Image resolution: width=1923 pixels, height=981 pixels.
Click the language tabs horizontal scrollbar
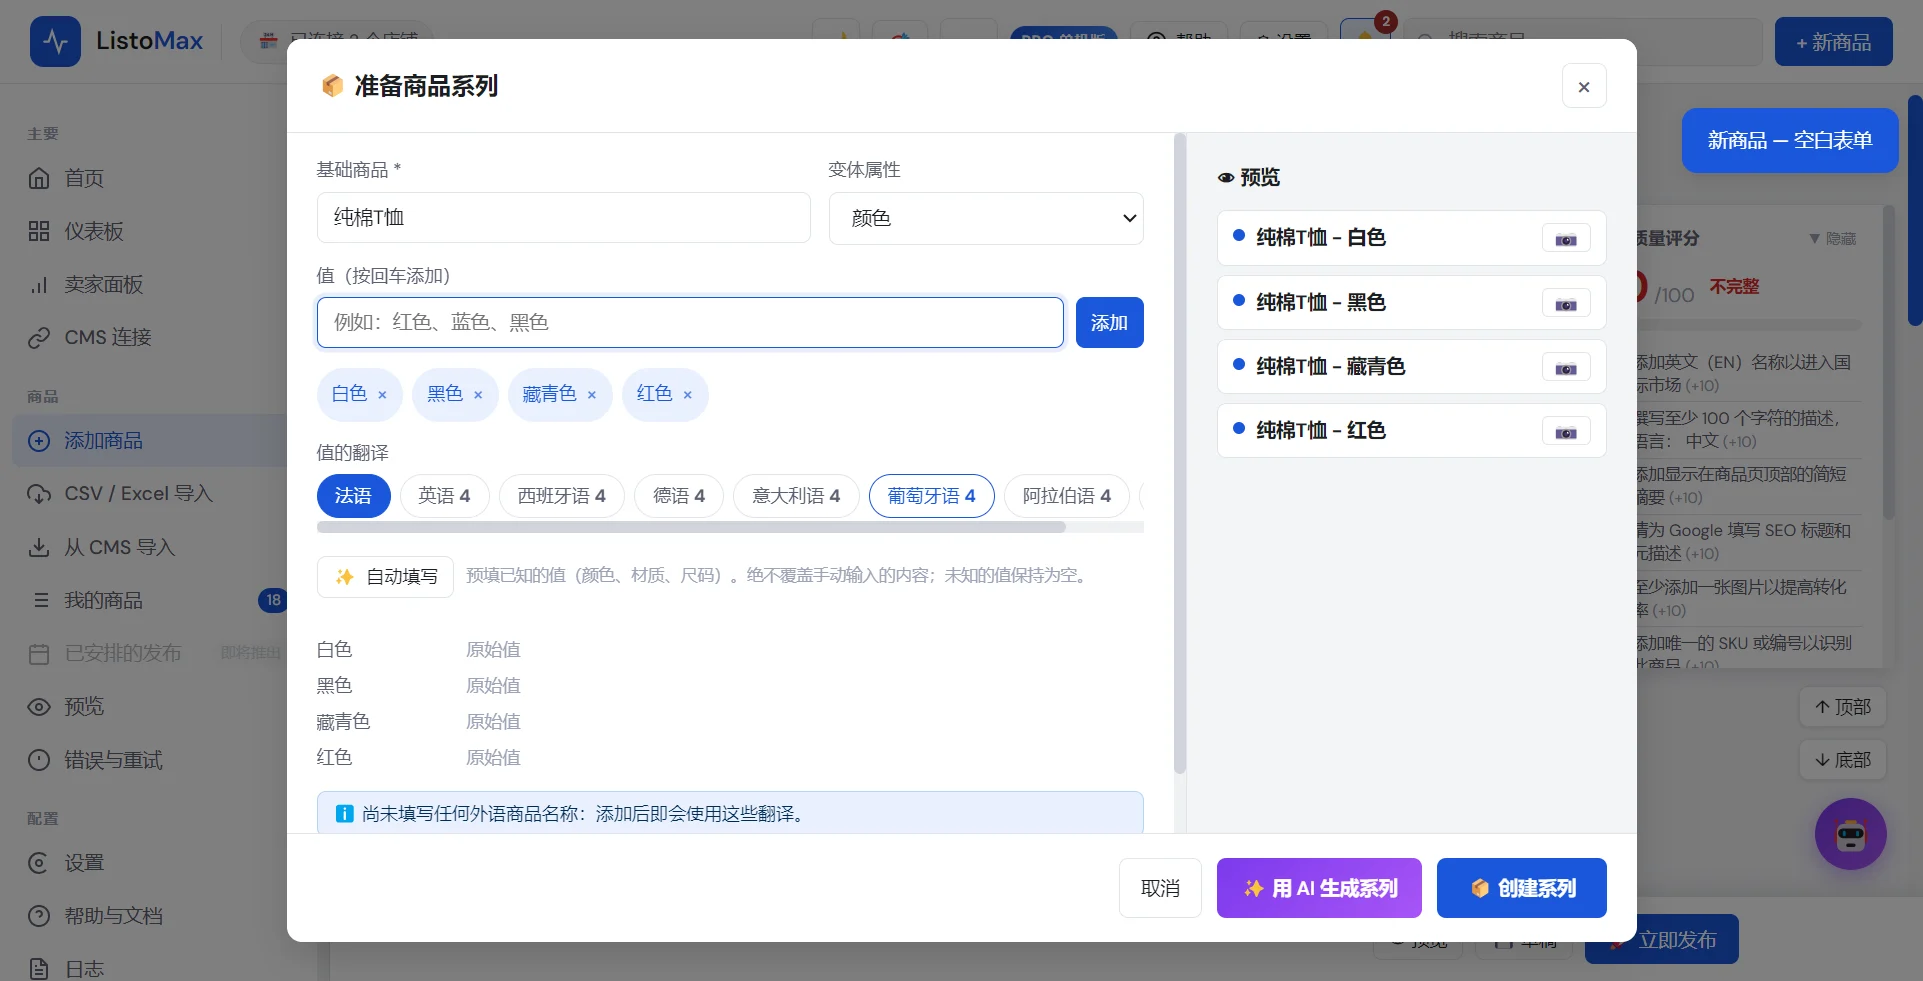(691, 527)
